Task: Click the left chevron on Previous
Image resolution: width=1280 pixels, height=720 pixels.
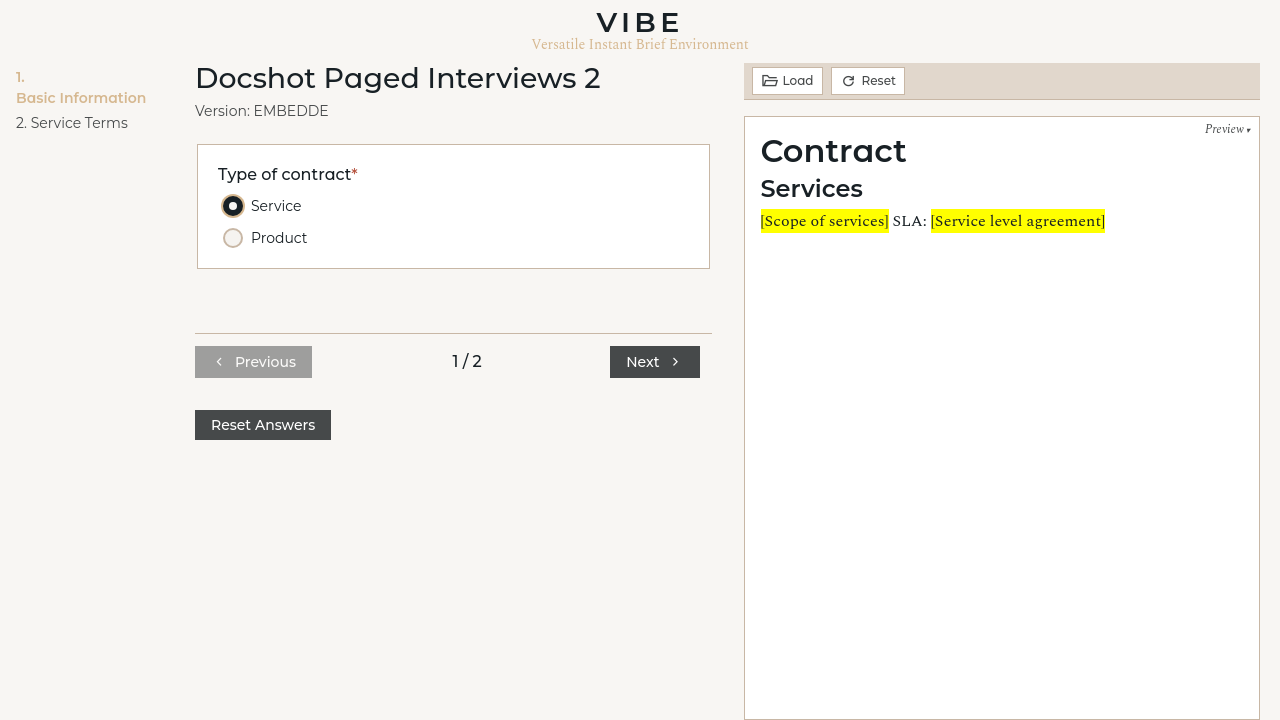Action: [x=219, y=362]
